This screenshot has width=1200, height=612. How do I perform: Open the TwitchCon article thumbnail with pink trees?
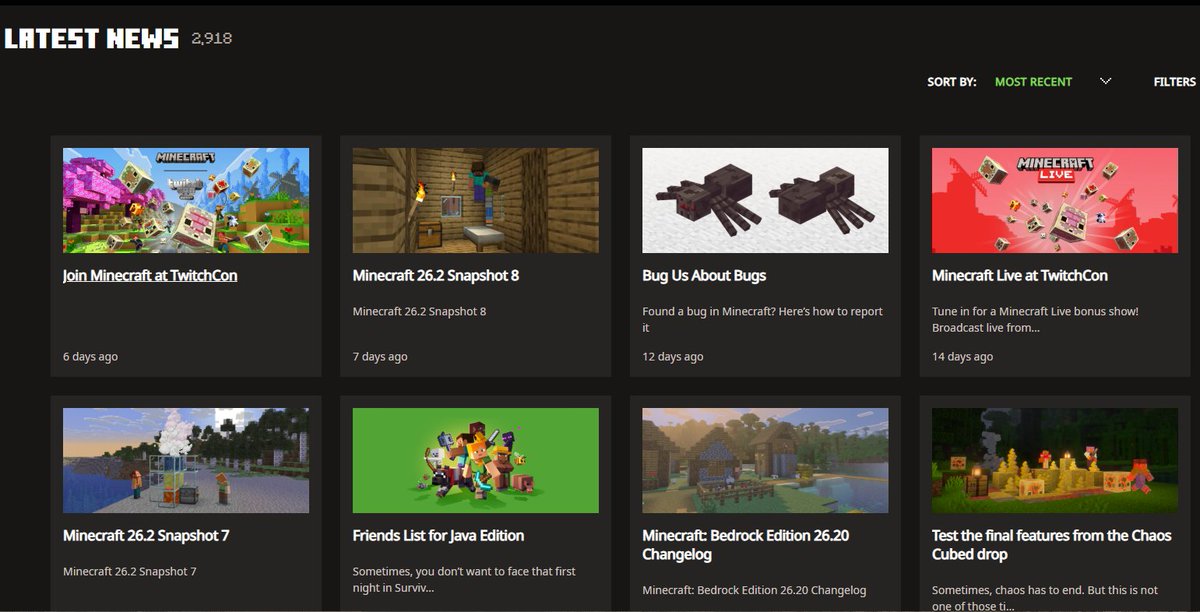click(186, 200)
